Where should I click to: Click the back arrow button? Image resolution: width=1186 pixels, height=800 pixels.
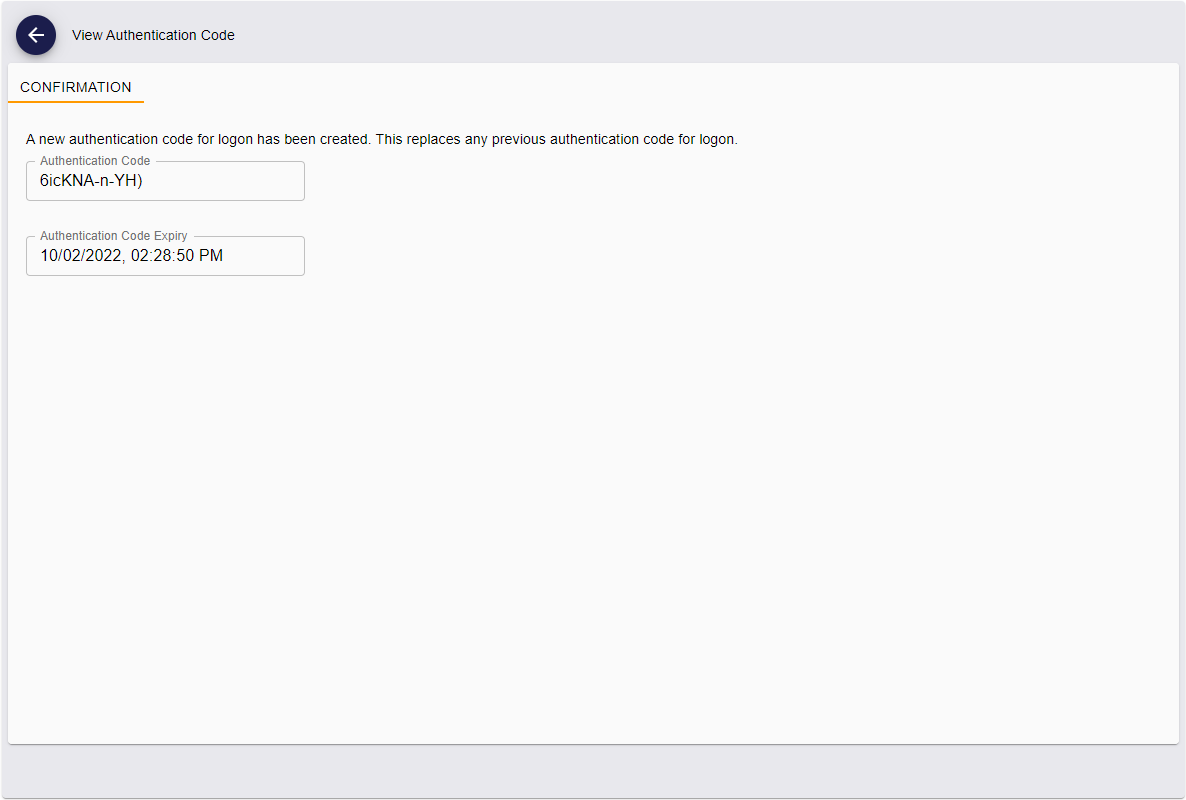pyautogui.click(x=36, y=35)
